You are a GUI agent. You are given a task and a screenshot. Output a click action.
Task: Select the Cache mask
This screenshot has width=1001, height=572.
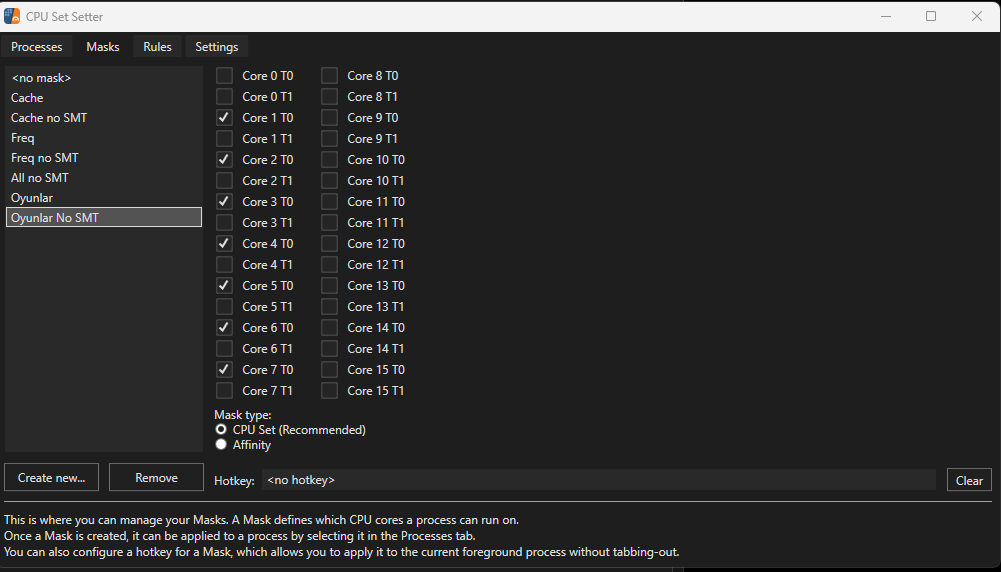pyautogui.click(x=103, y=98)
